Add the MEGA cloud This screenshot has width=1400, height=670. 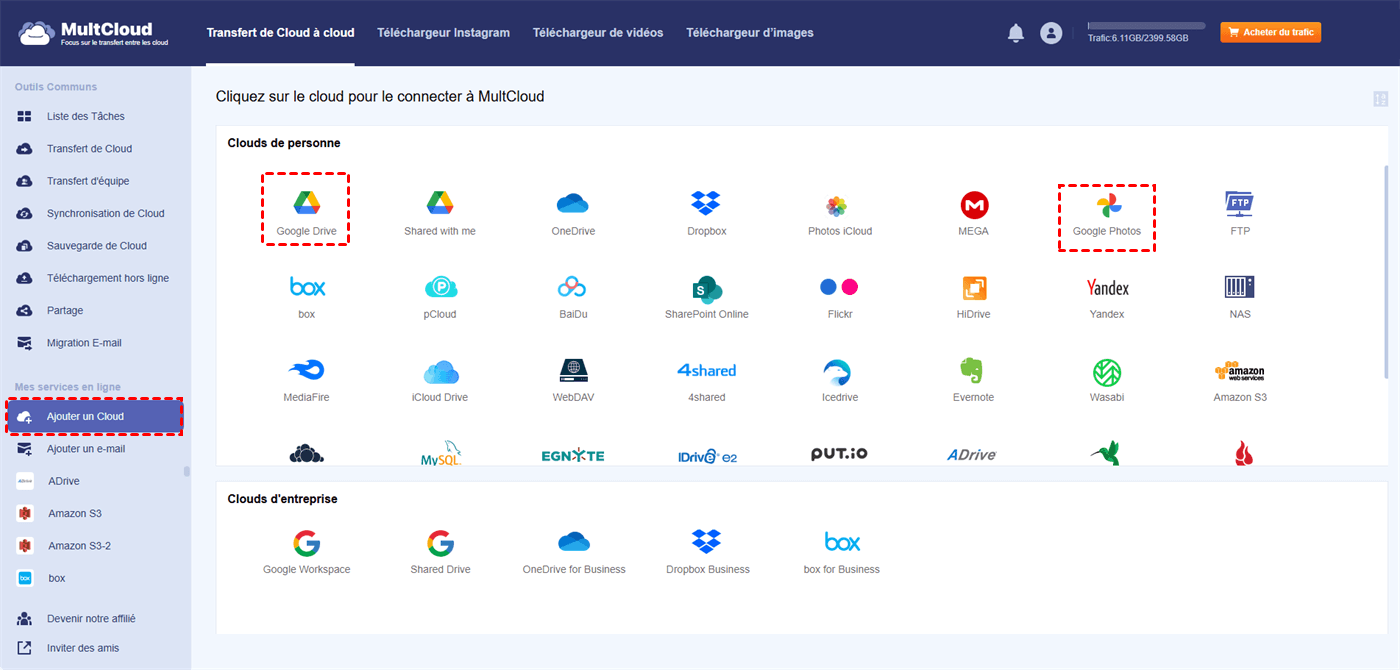pyautogui.click(x=974, y=206)
